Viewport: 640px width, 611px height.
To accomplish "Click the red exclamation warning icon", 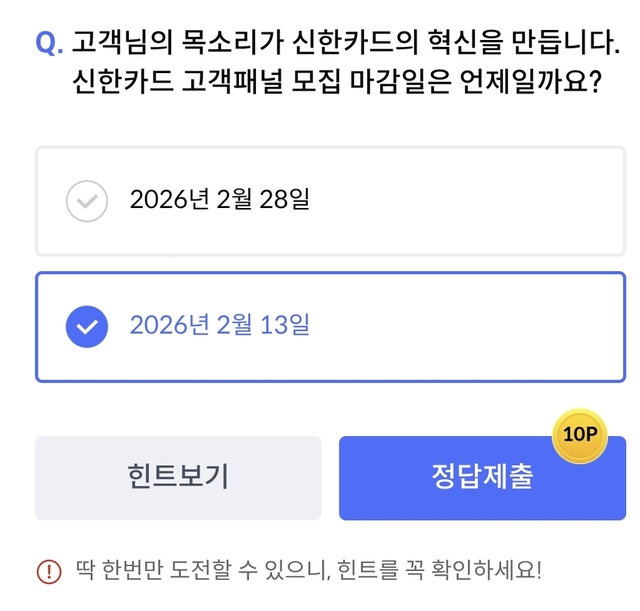I will point(49,571).
